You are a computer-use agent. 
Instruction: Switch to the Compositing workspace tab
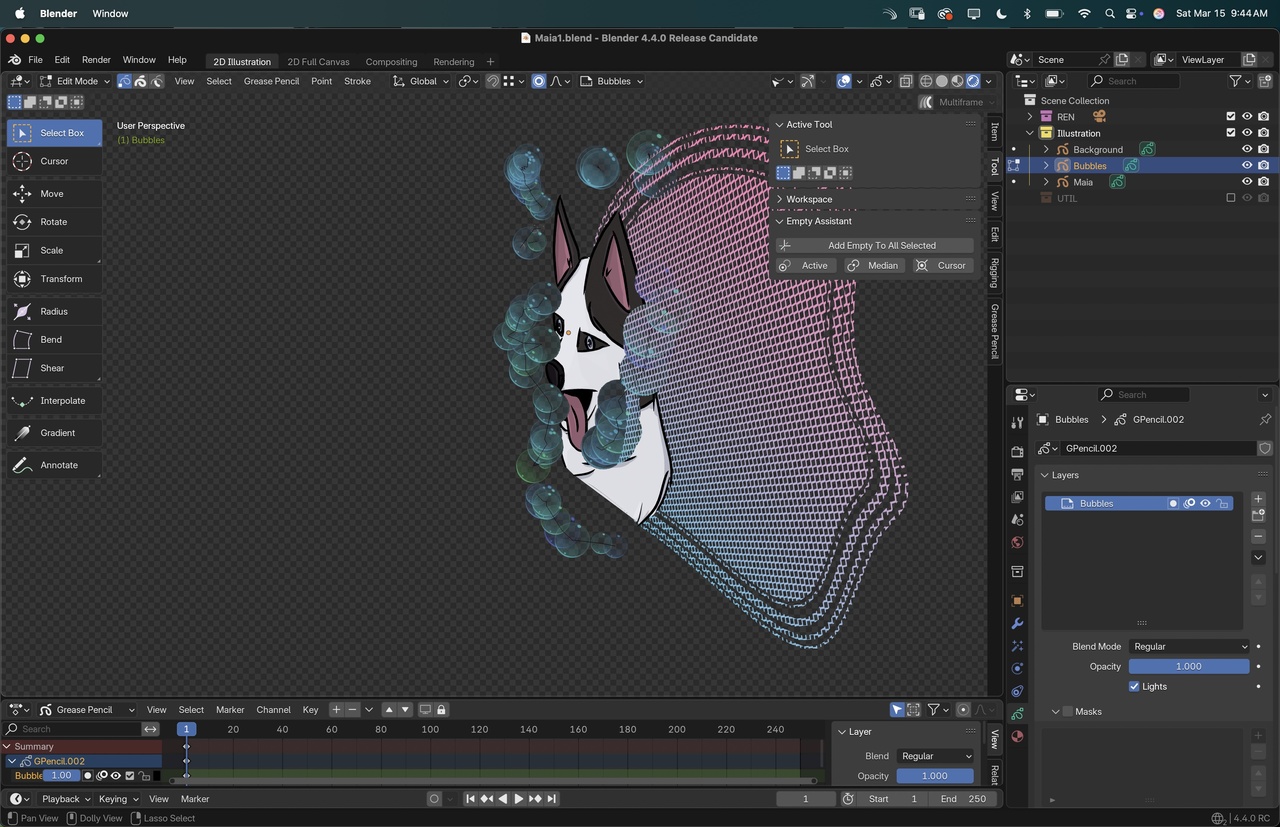pyautogui.click(x=391, y=62)
